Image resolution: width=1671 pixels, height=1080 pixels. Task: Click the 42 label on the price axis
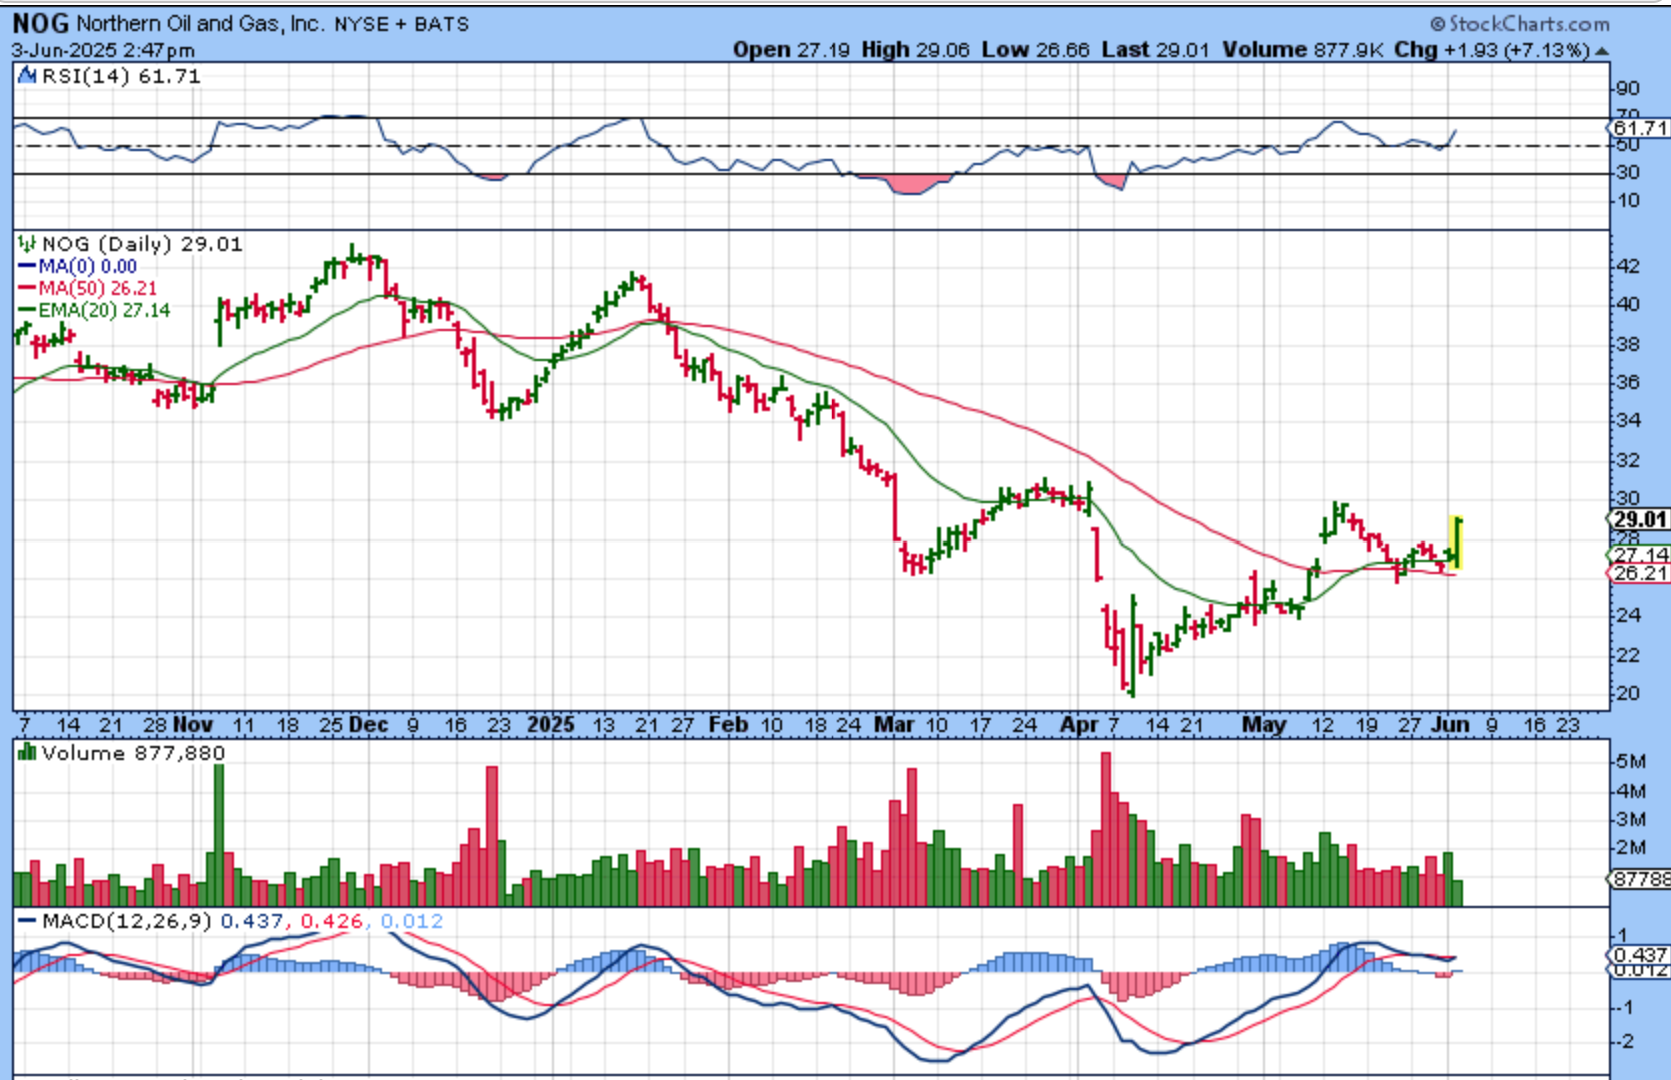point(1629,266)
